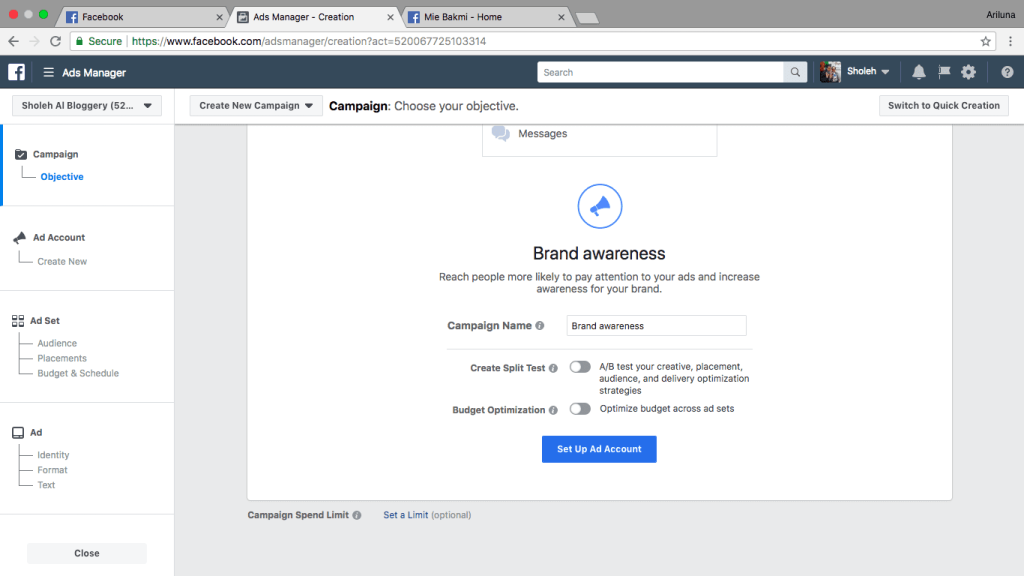The width and height of the screenshot is (1024, 576).
Task: Open the help question mark icon
Action: click(1007, 72)
